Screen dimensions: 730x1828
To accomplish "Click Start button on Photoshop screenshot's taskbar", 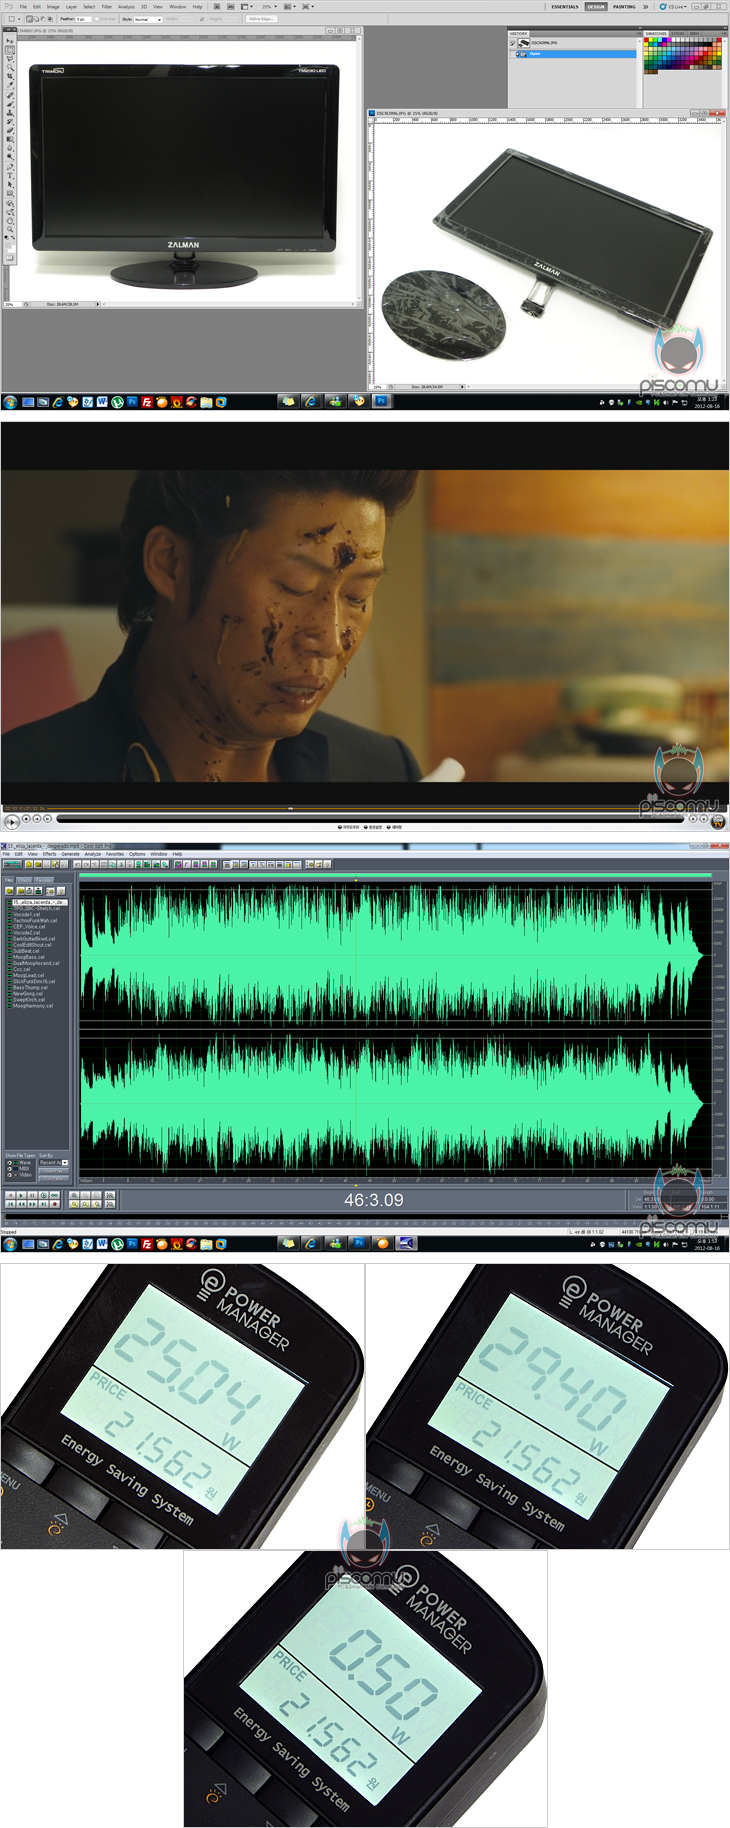I will coord(10,402).
